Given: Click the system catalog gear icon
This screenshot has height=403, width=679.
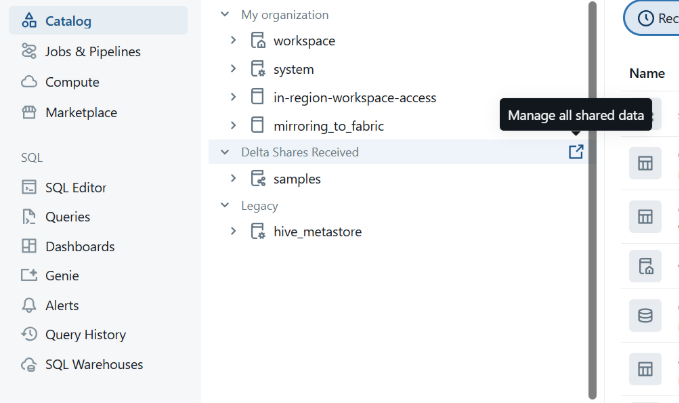Looking at the screenshot, I should click(257, 69).
